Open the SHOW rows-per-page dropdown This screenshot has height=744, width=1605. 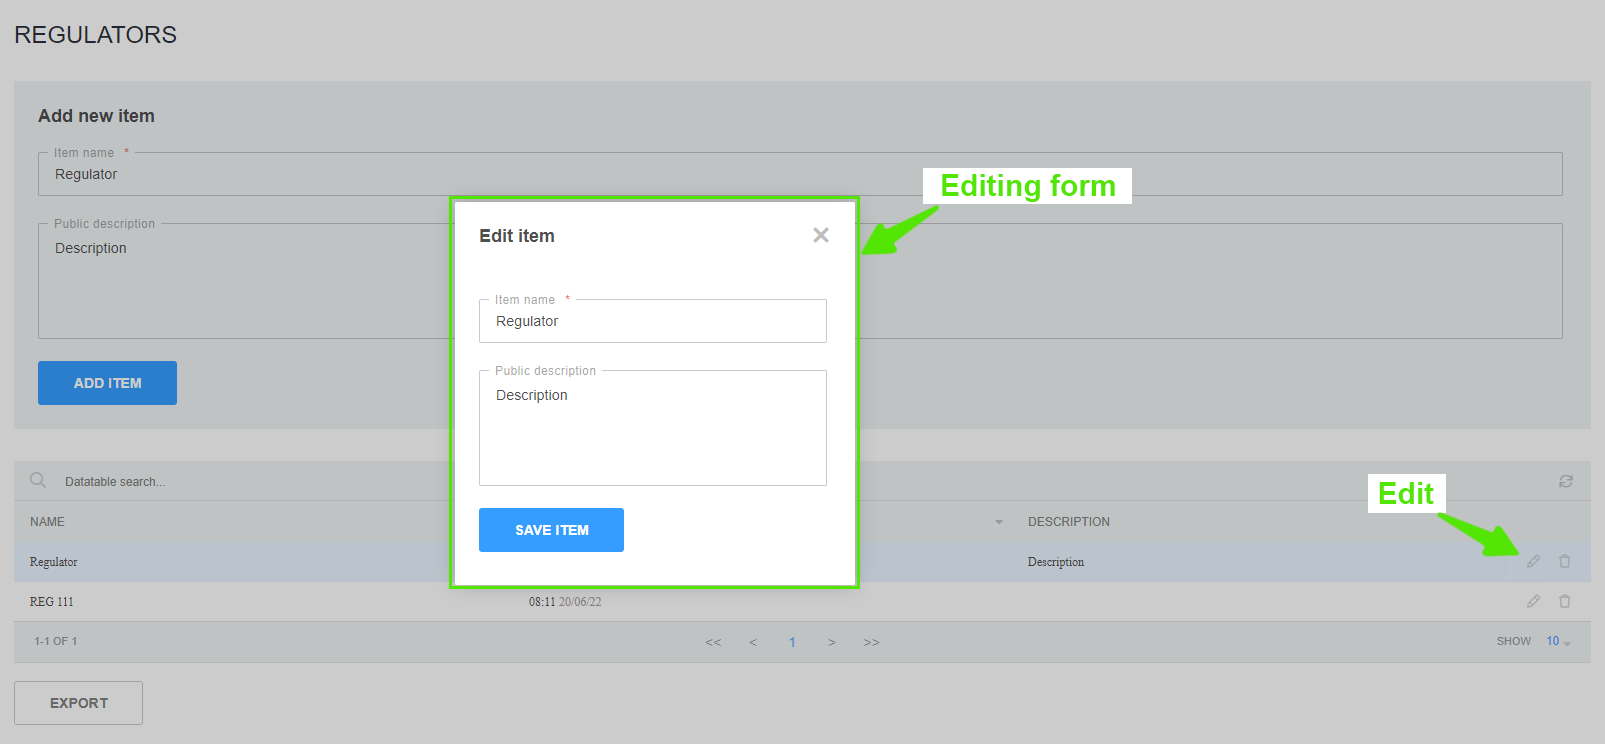coord(1558,641)
